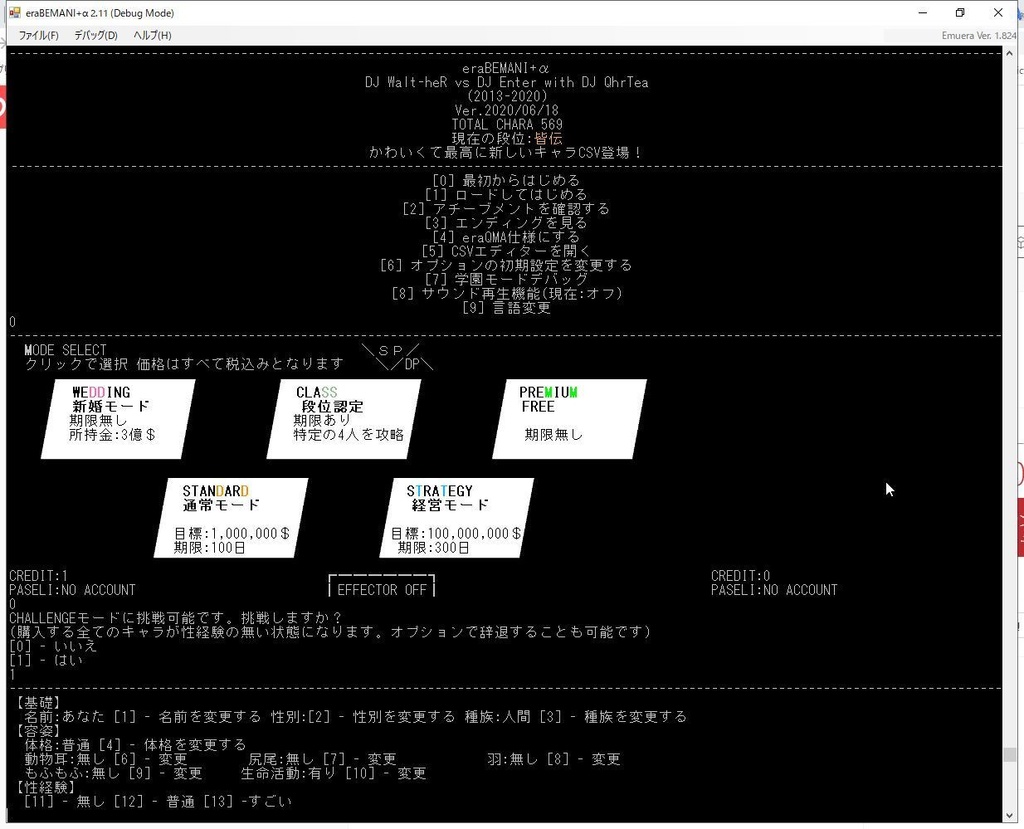Toggle [8] サウンド再生機能 setting
This screenshot has height=829, width=1024.
(x=506, y=294)
